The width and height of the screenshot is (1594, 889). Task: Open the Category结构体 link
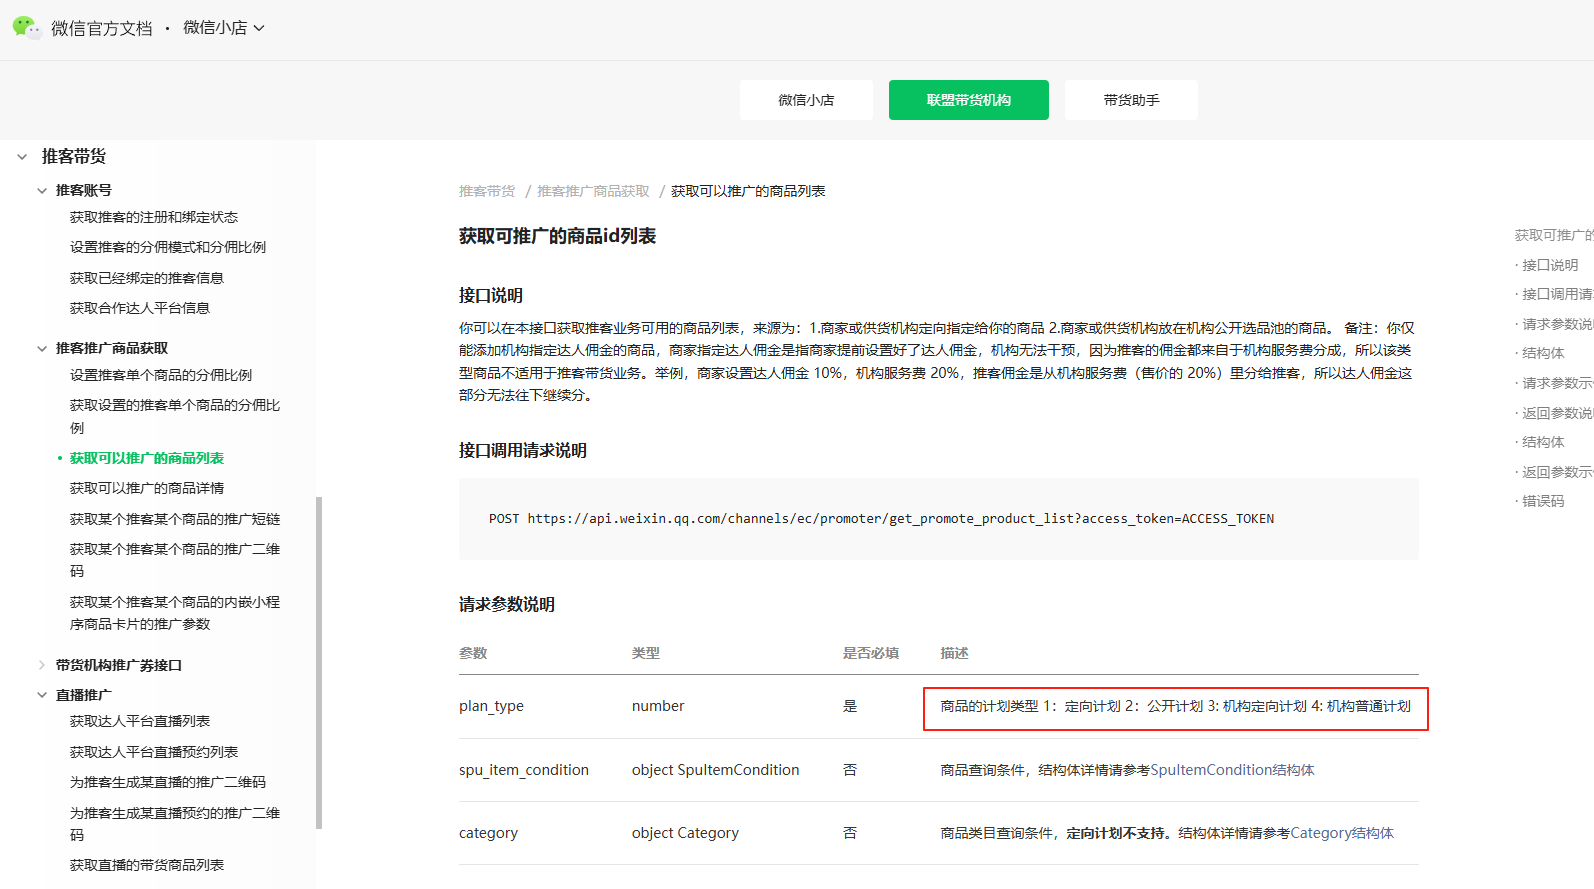click(1342, 833)
